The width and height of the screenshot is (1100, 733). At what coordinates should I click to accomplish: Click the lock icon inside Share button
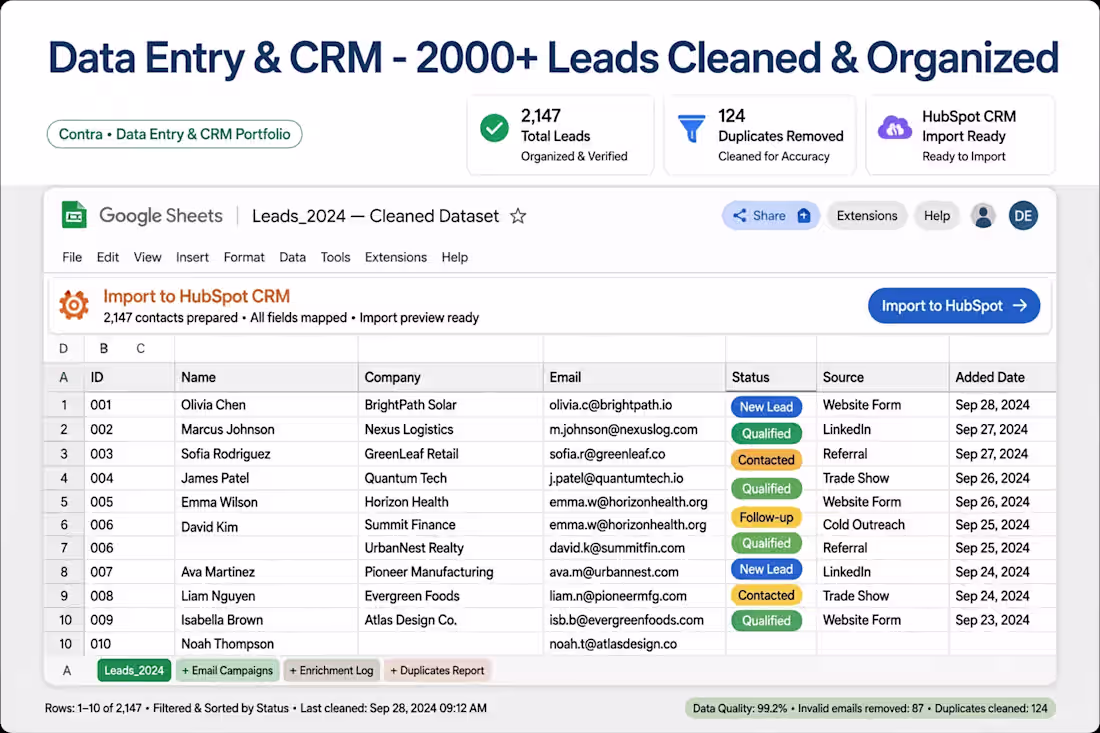click(x=804, y=216)
